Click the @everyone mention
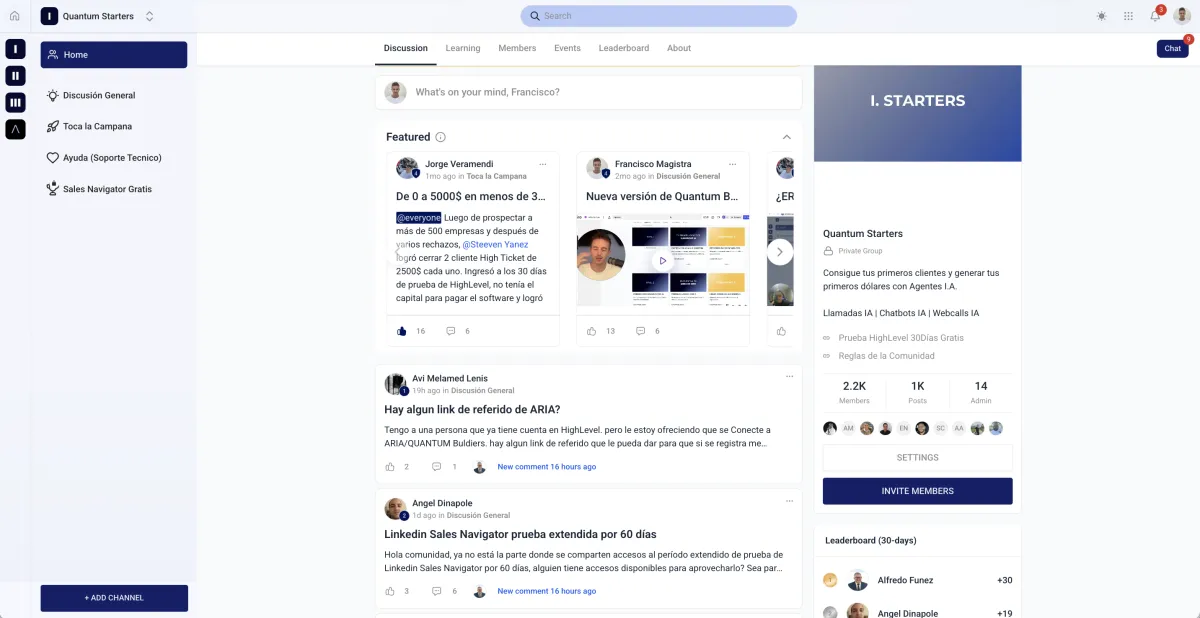The height and width of the screenshot is (618, 1200). (419, 217)
